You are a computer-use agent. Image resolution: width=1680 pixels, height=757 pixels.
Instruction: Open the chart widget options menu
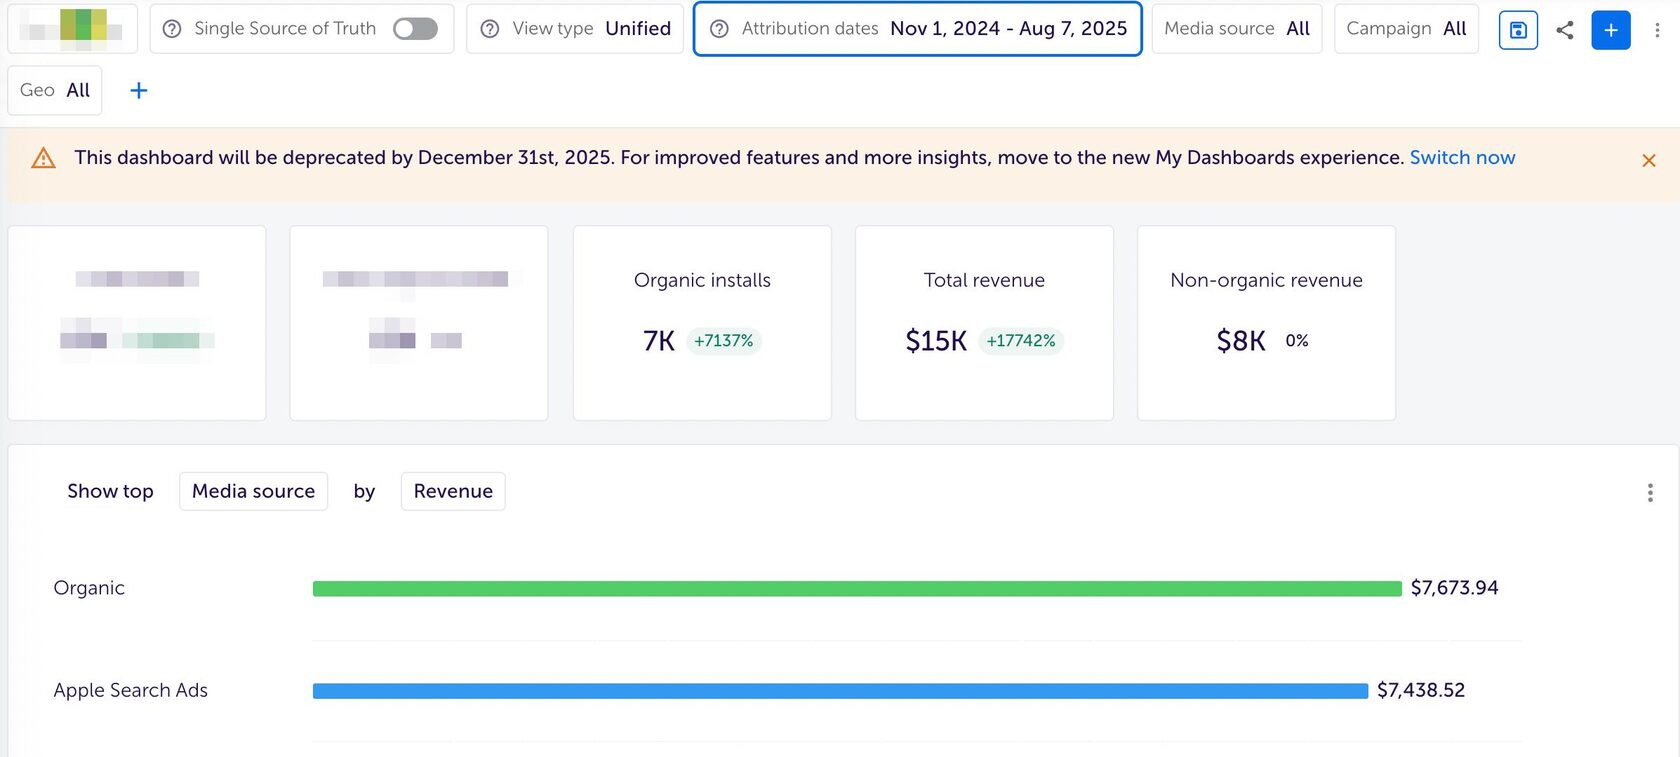[x=1649, y=492]
